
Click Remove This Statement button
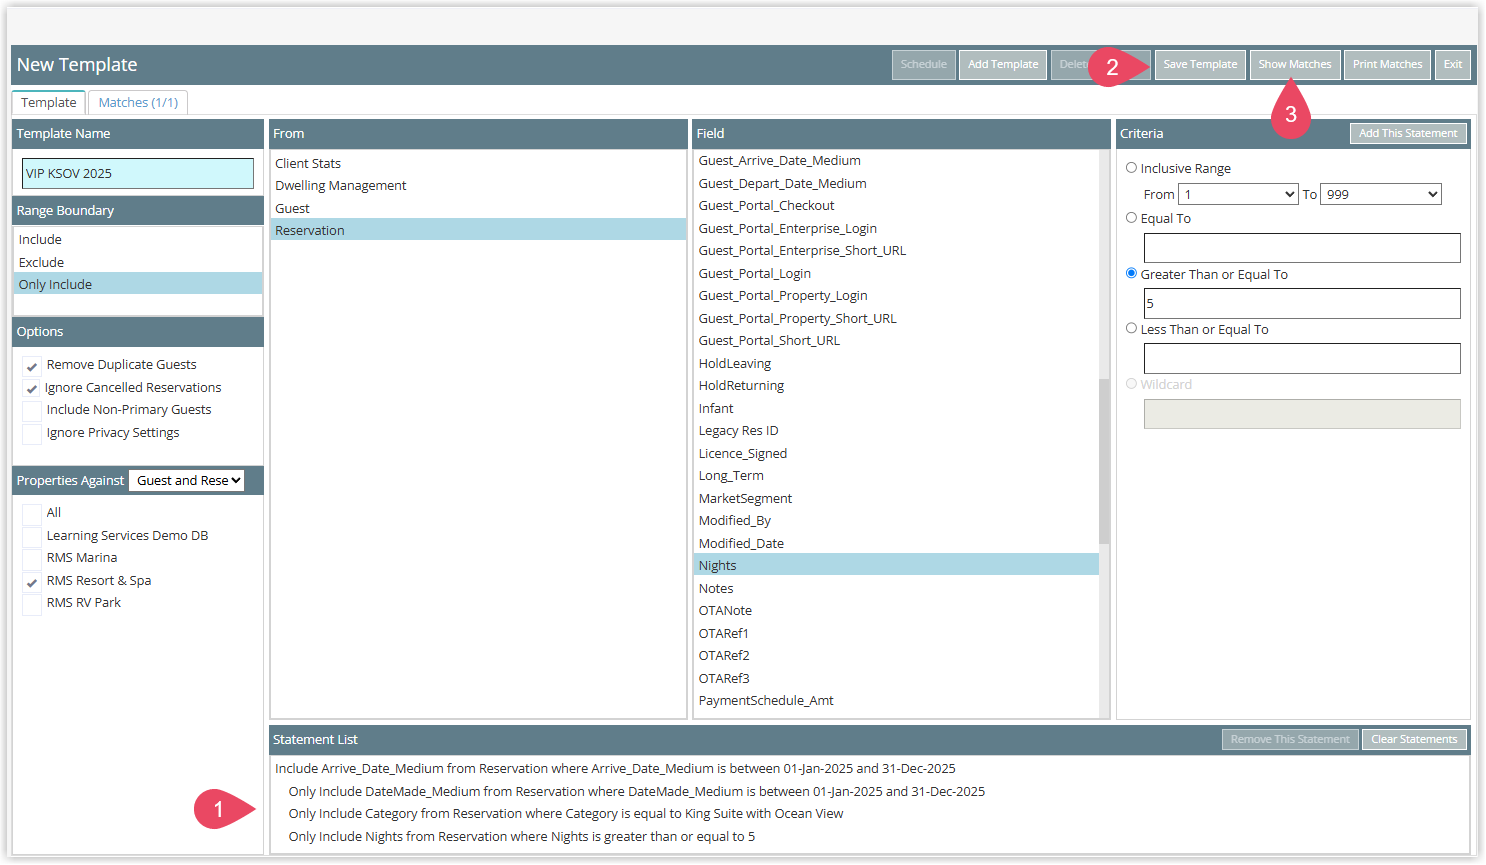click(1290, 740)
